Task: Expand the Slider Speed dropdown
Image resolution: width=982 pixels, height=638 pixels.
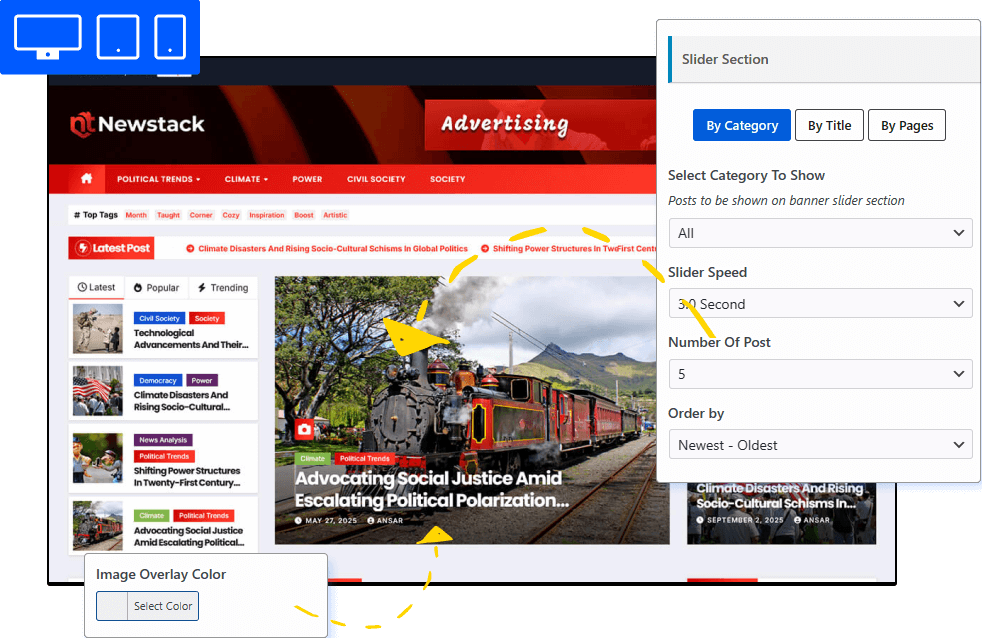Action: (820, 304)
